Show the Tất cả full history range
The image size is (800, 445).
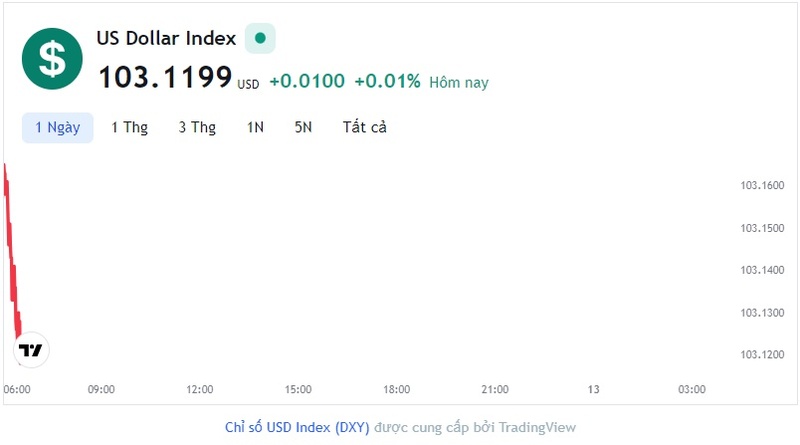[x=365, y=127]
